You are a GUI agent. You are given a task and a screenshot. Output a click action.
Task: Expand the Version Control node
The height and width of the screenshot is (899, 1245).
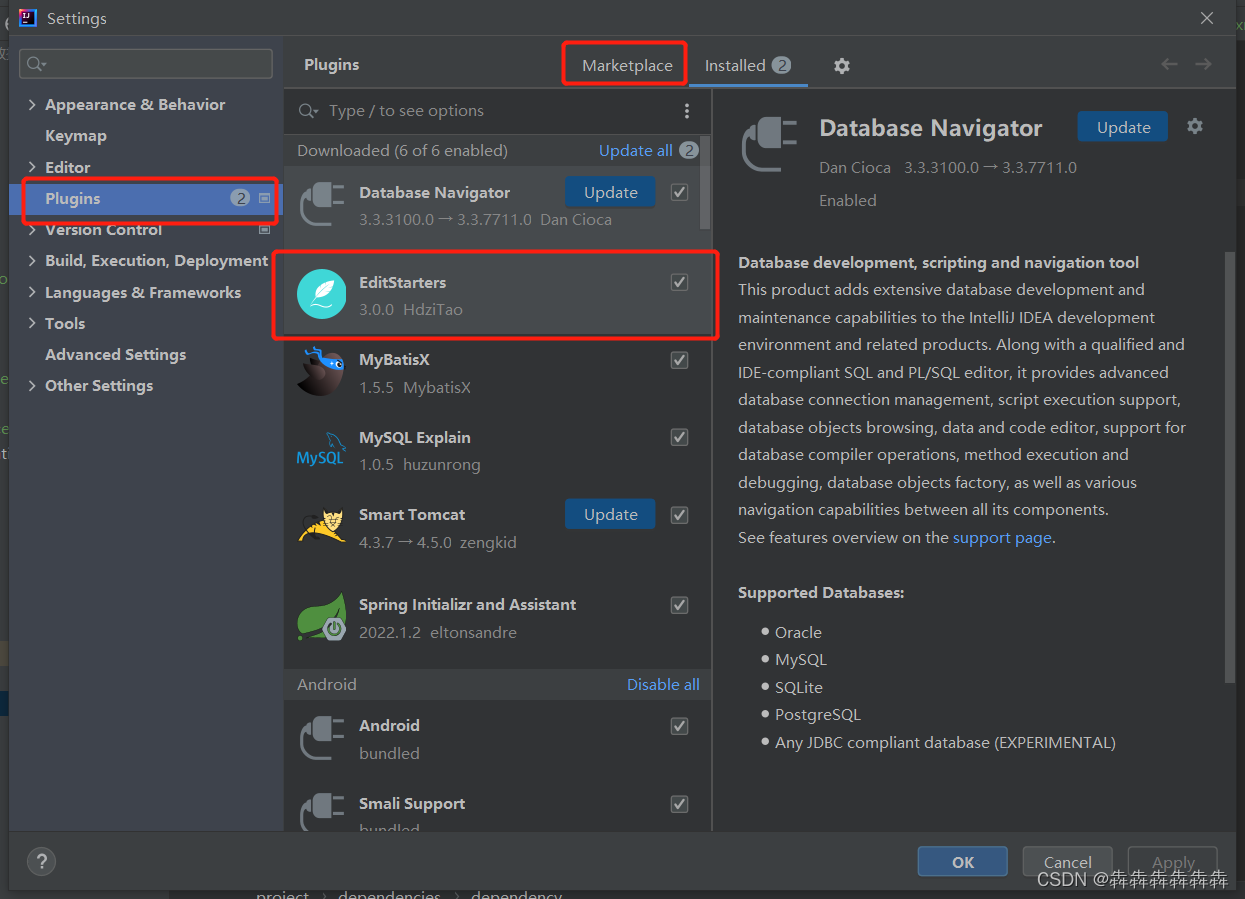click(33, 230)
